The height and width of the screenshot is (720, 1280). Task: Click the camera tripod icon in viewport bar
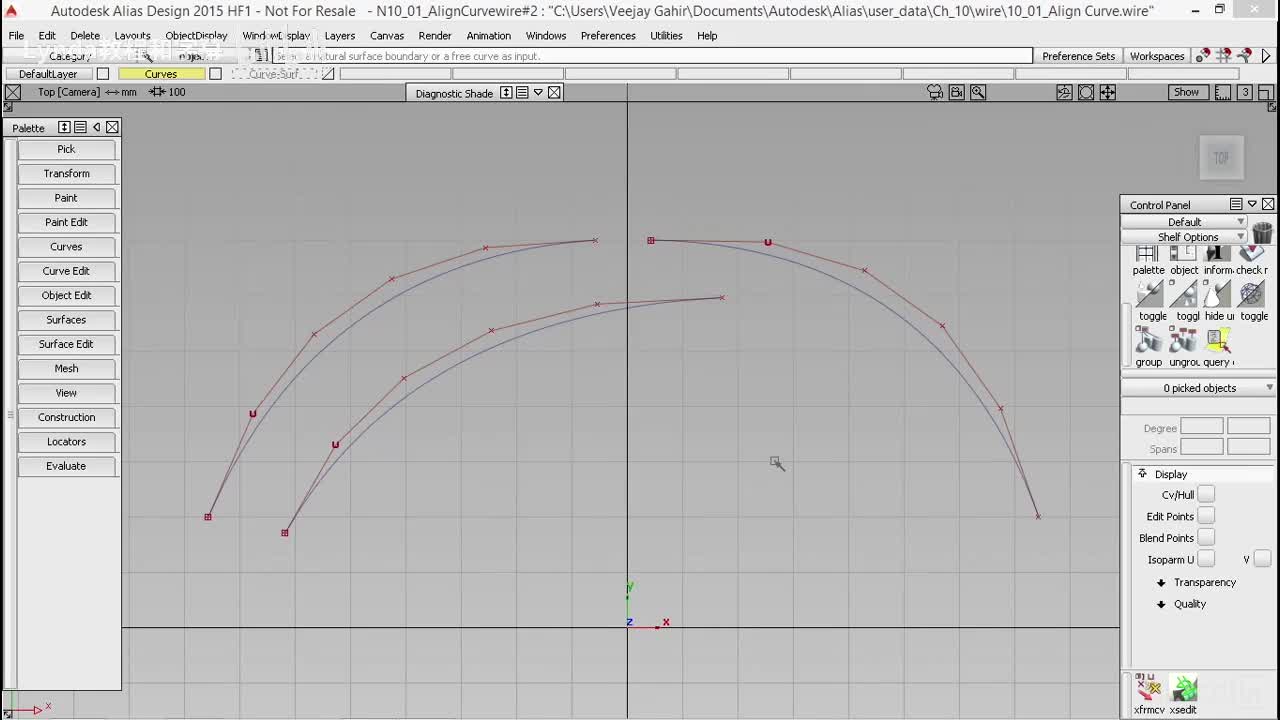pos(935,92)
